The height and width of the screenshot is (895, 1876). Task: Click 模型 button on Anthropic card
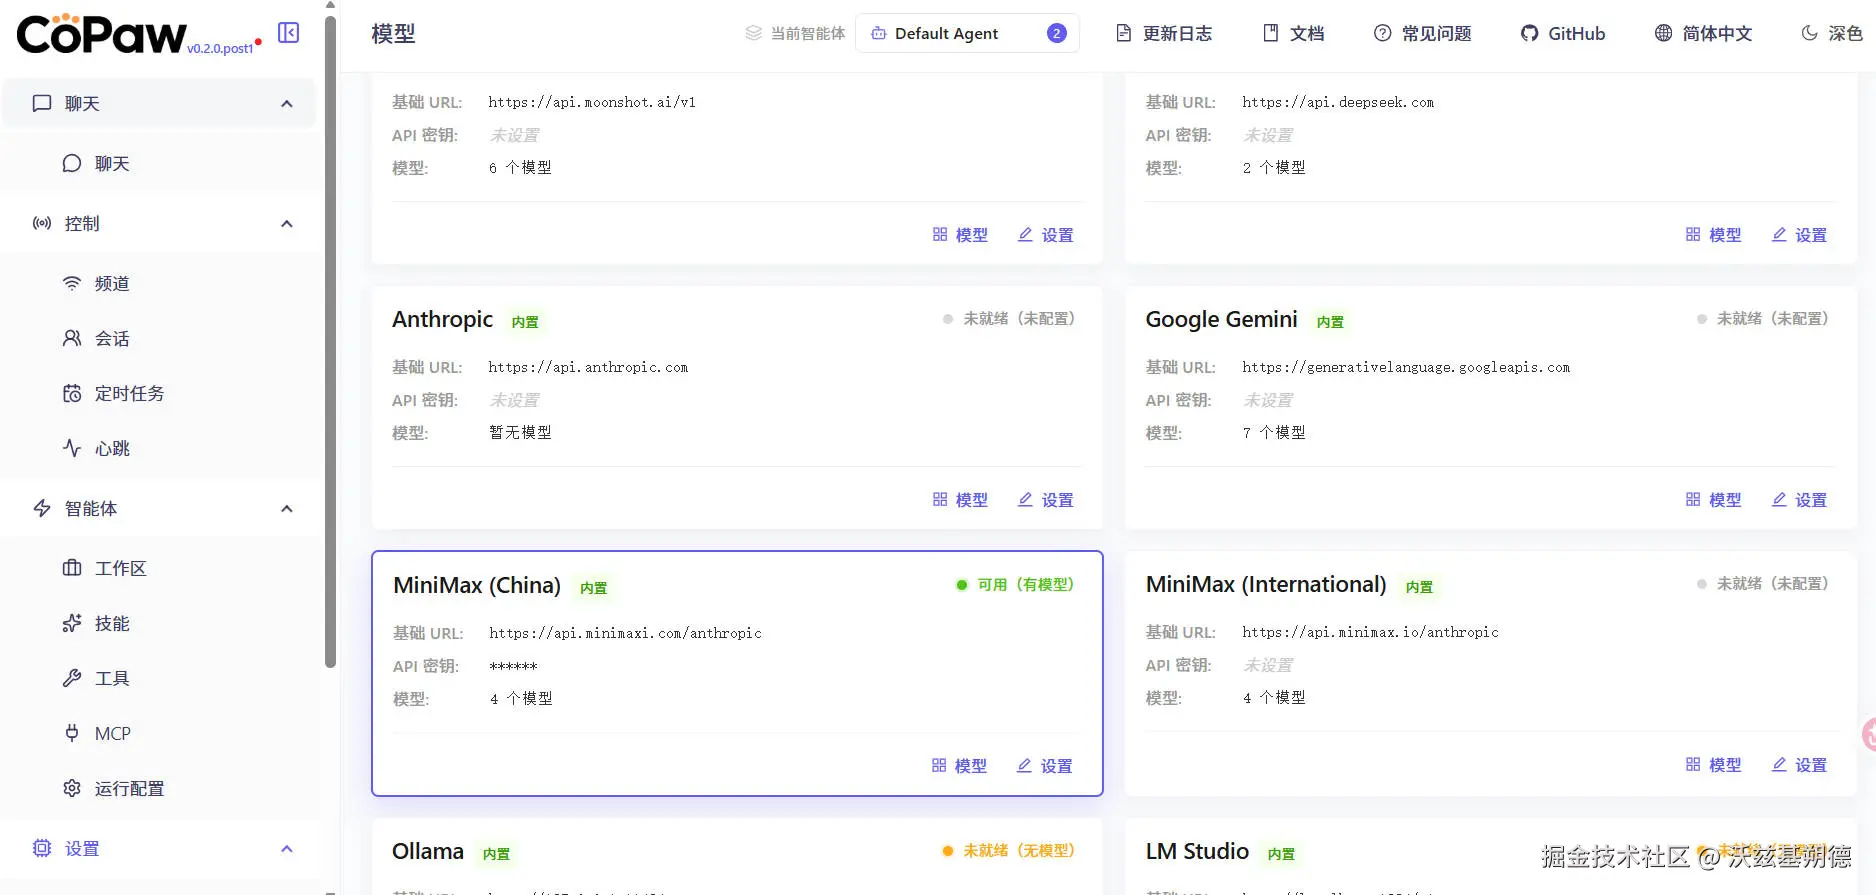tap(960, 500)
